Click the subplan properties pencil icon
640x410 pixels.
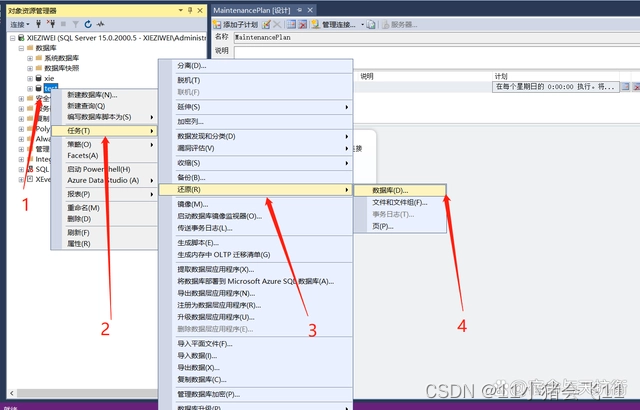pos(266,25)
